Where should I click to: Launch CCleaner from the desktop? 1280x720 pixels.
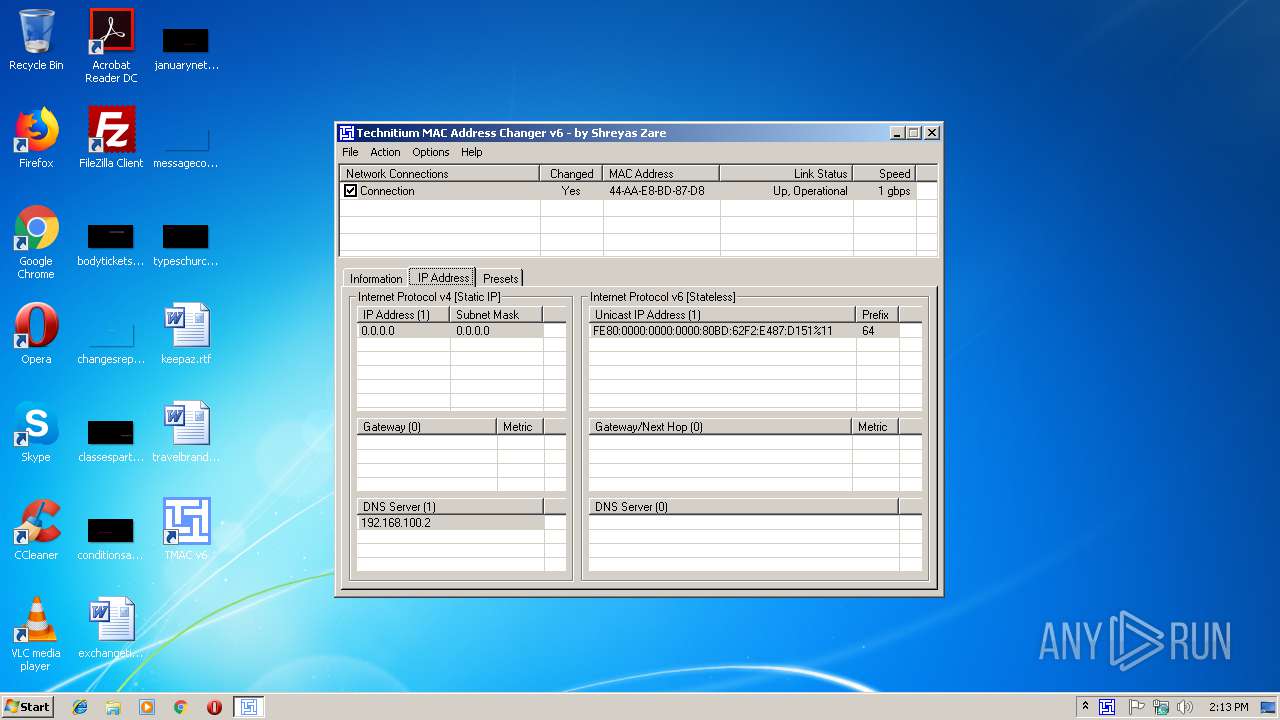pos(36,530)
